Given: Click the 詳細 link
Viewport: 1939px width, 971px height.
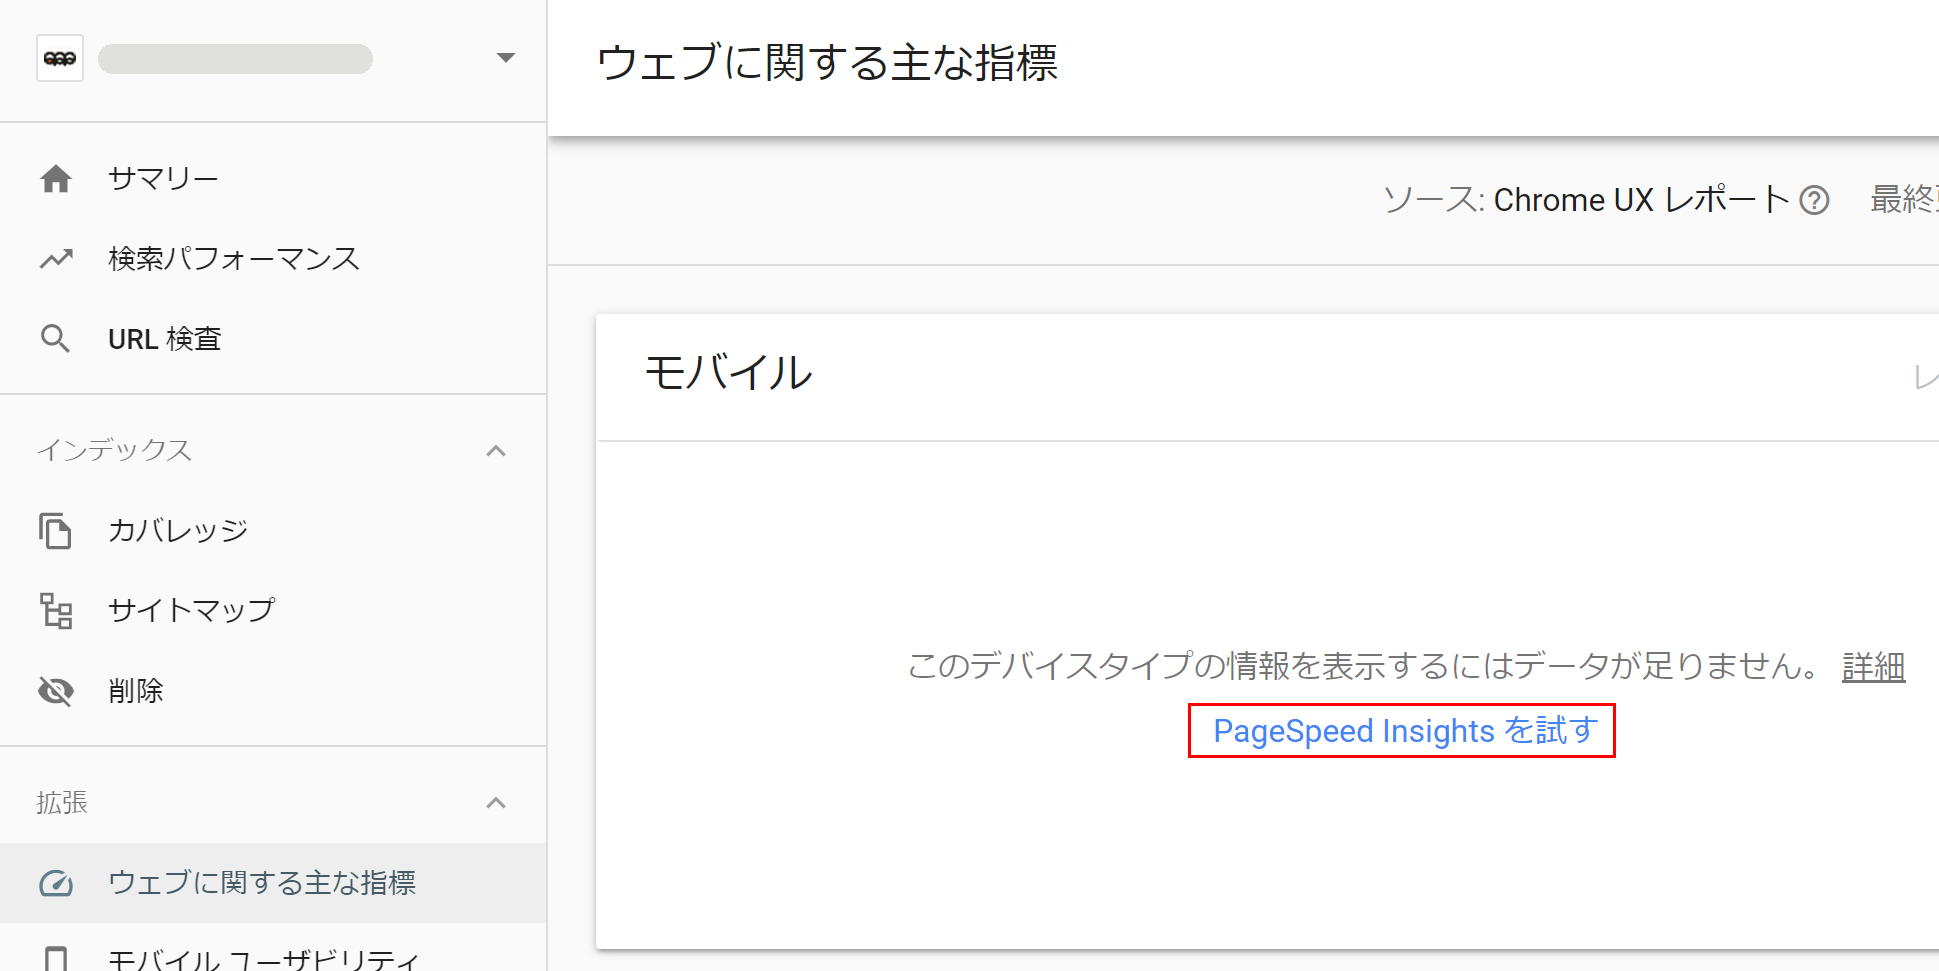Looking at the screenshot, I should coord(1873,666).
